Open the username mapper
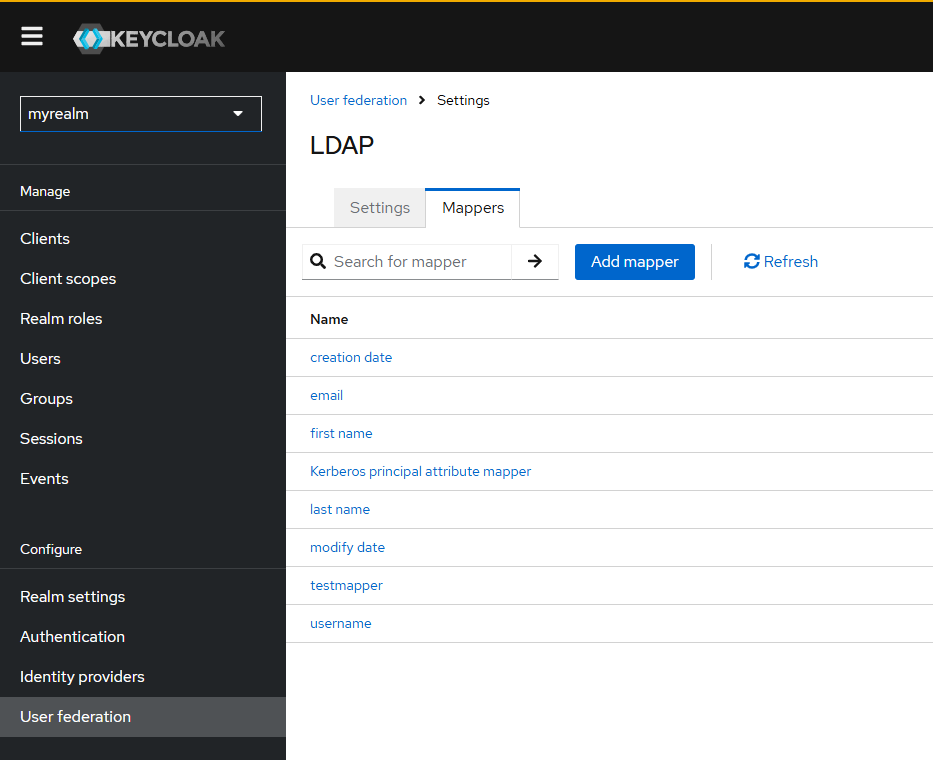The width and height of the screenshot is (933, 760). pyautogui.click(x=340, y=623)
